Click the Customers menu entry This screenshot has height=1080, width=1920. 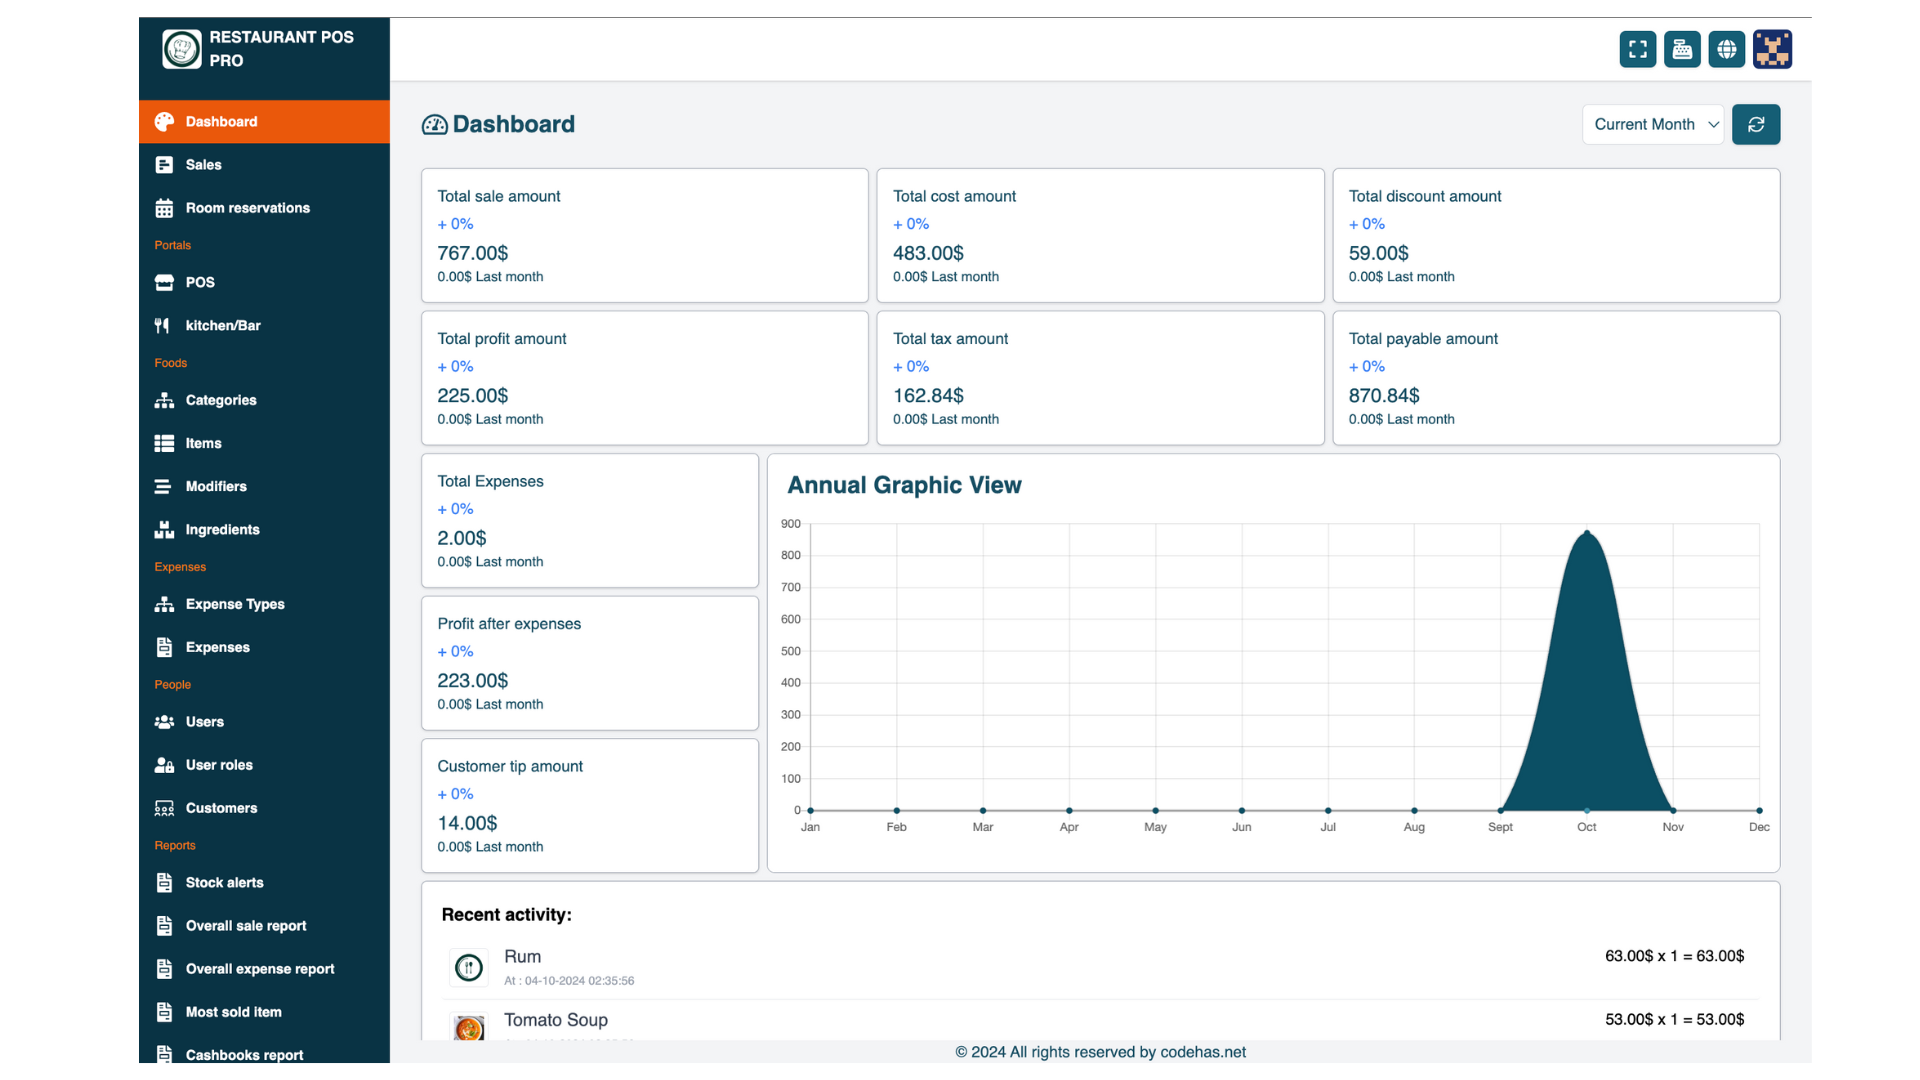[x=221, y=808]
